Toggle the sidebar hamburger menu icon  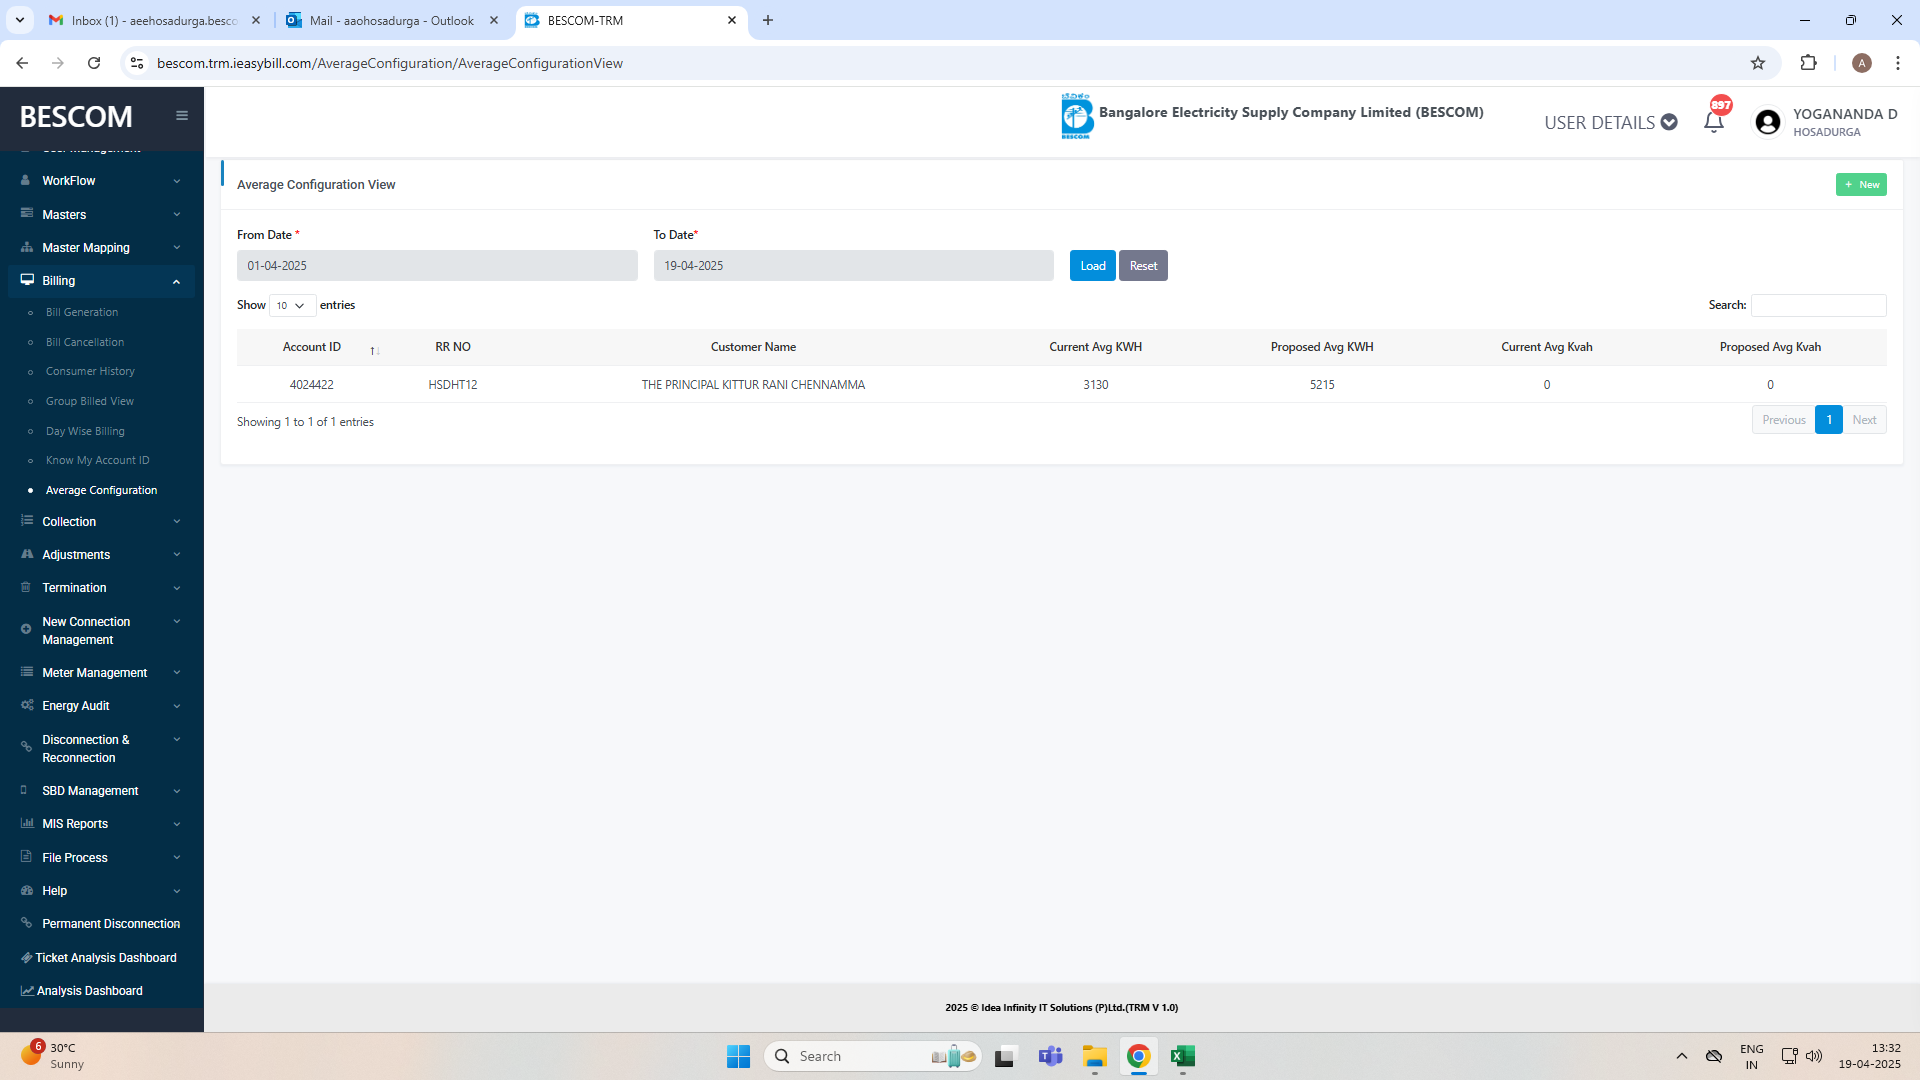182,116
